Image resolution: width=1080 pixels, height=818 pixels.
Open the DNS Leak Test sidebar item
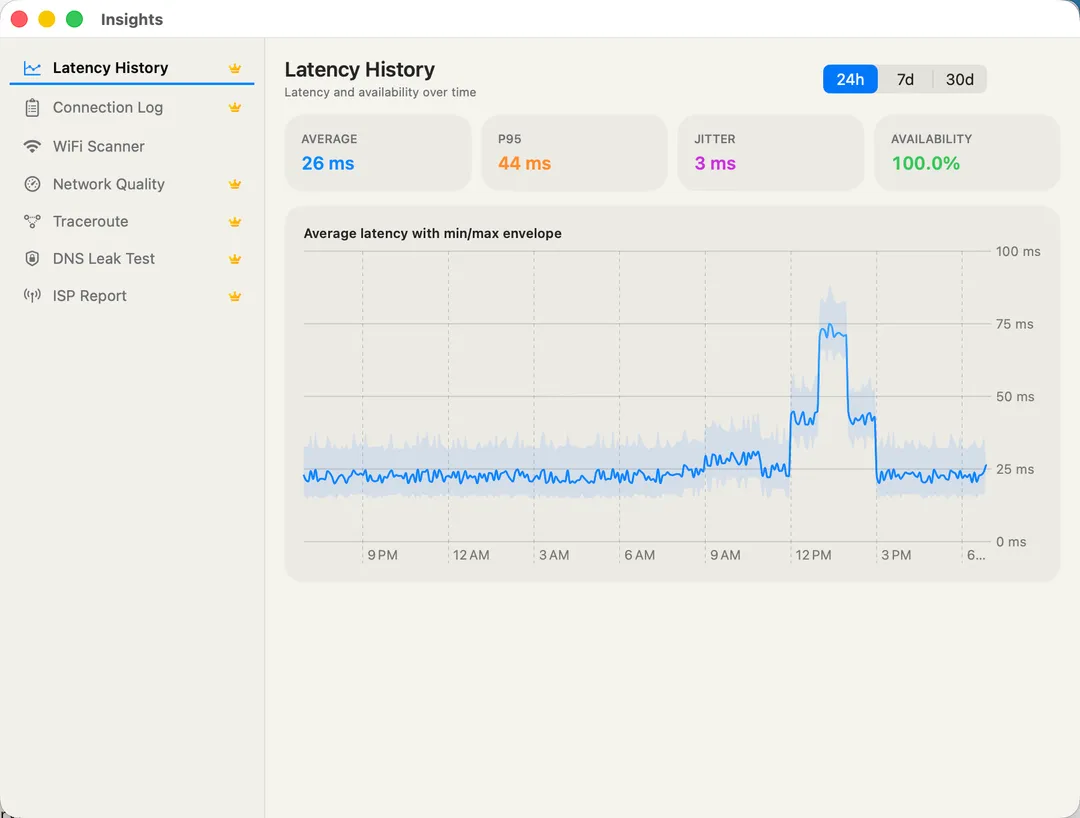[132, 258]
